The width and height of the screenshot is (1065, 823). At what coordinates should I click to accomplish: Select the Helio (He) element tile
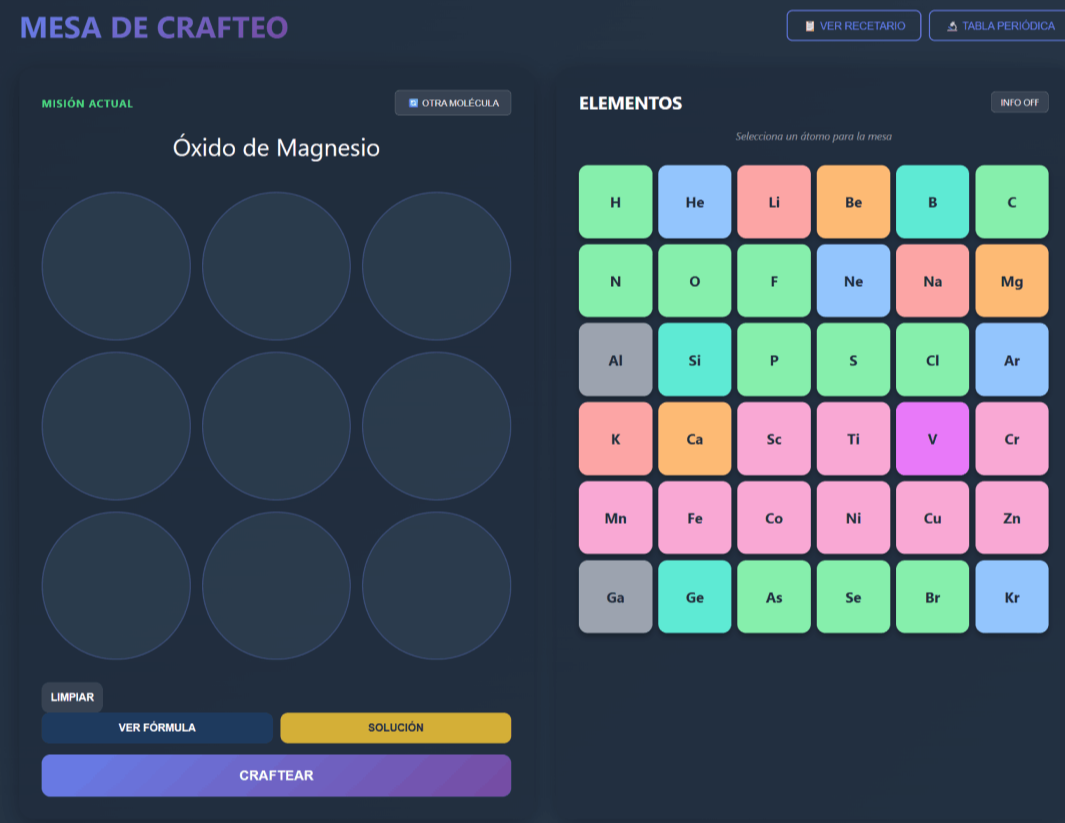tap(694, 202)
